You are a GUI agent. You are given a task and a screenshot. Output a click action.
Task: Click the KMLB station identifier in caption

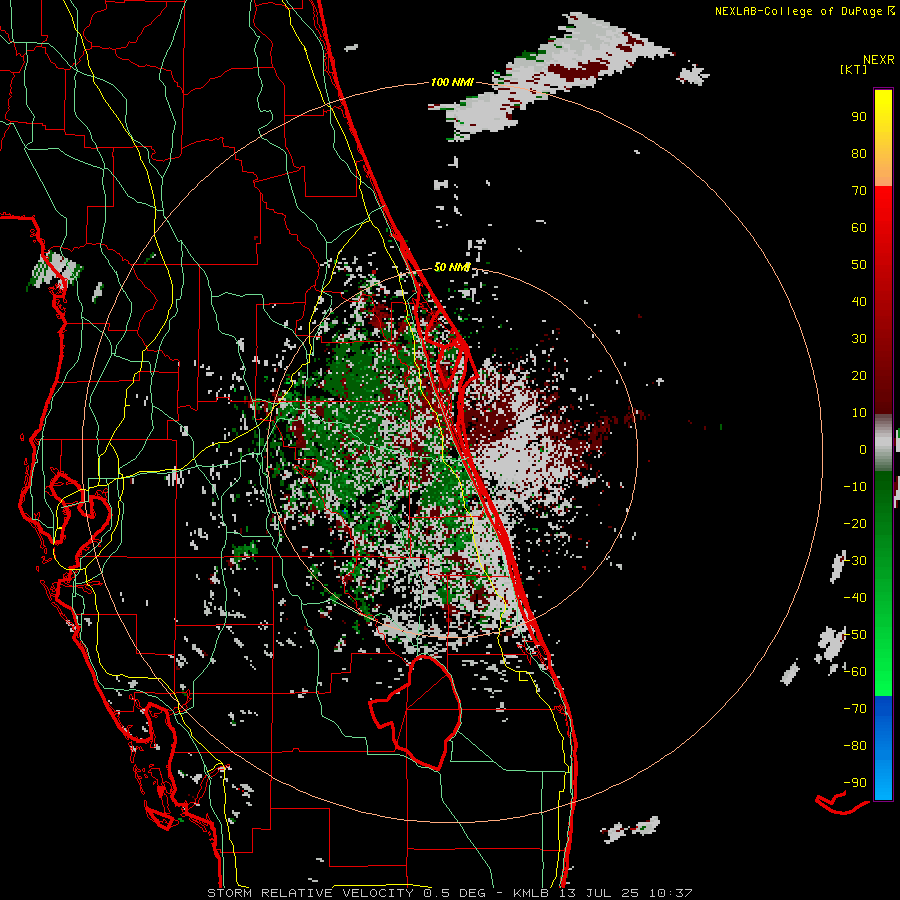click(x=531, y=893)
